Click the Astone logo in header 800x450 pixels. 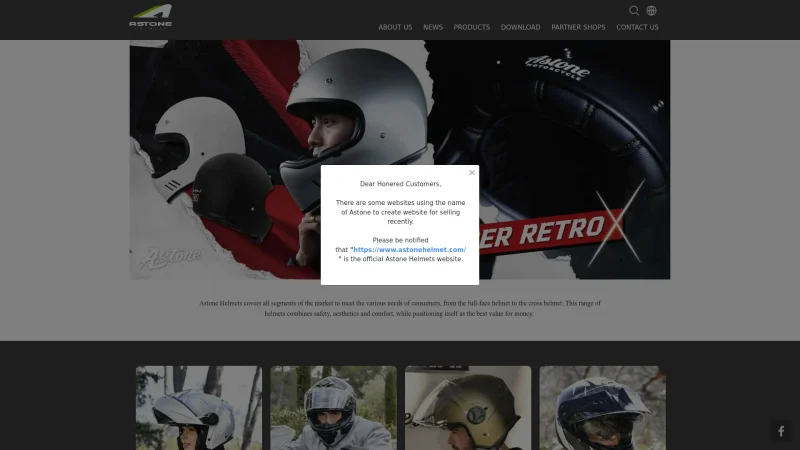[151, 17]
